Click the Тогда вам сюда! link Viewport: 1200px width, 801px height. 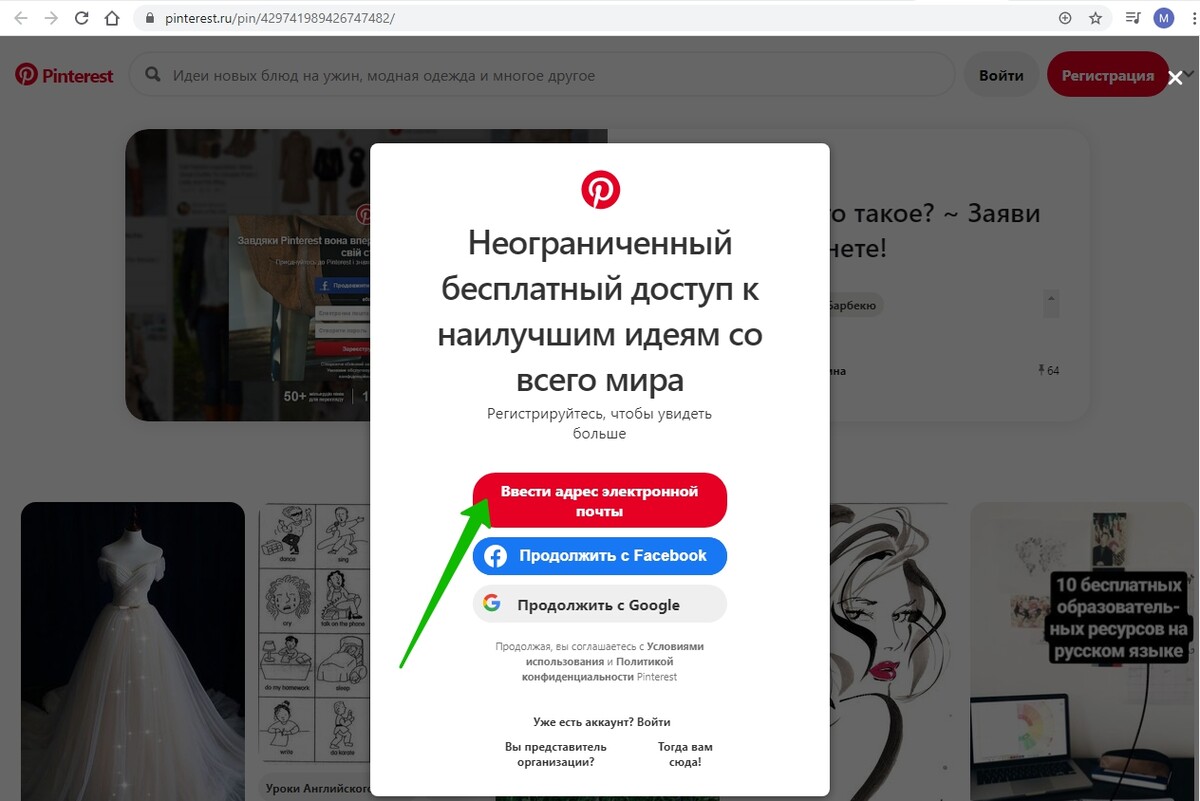[x=685, y=754]
